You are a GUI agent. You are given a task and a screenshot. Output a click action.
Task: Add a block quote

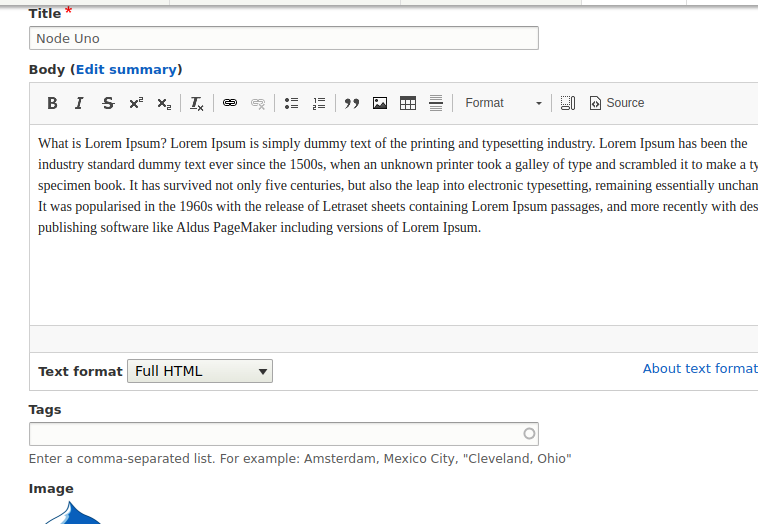point(351,103)
